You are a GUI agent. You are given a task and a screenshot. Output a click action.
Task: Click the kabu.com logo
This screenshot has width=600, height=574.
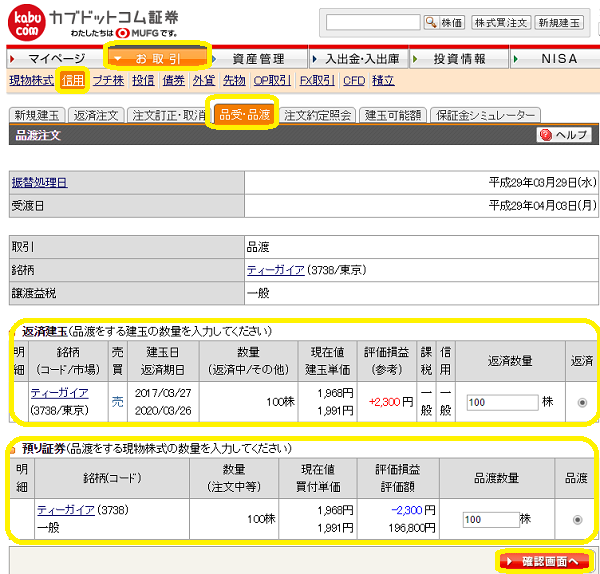27,23
